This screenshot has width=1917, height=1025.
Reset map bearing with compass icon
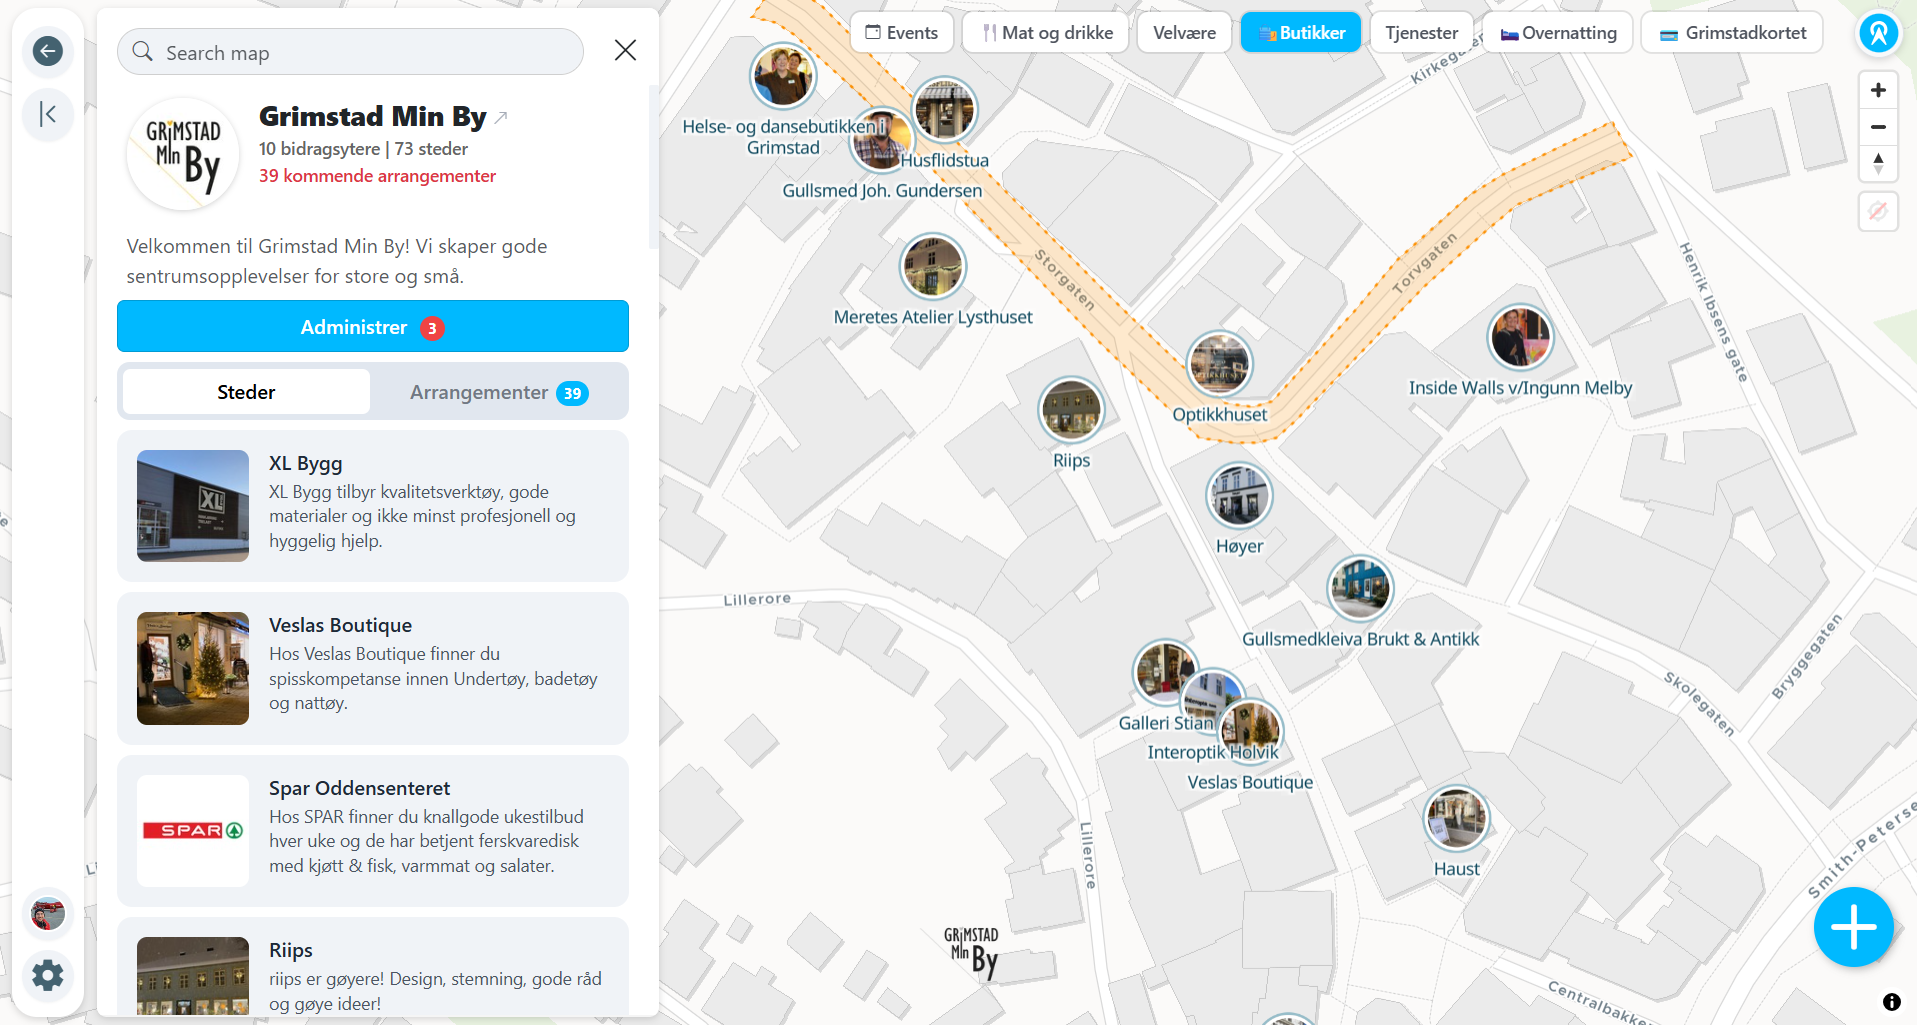click(1878, 163)
